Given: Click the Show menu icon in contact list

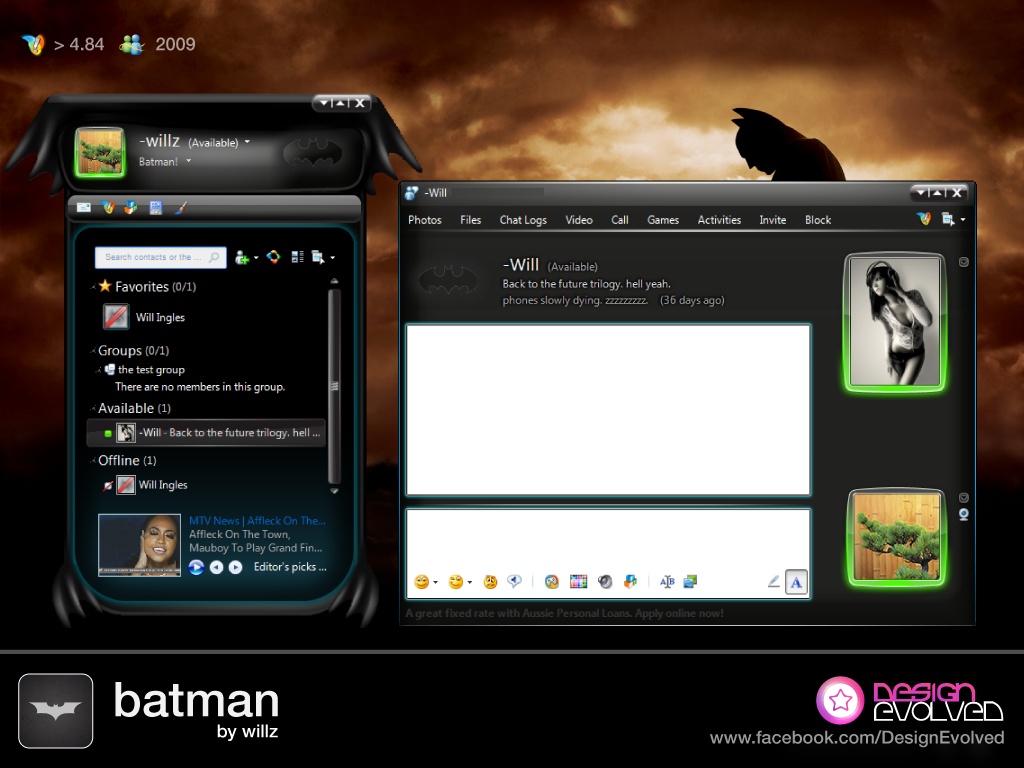Looking at the screenshot, I should tap(318, 257).
